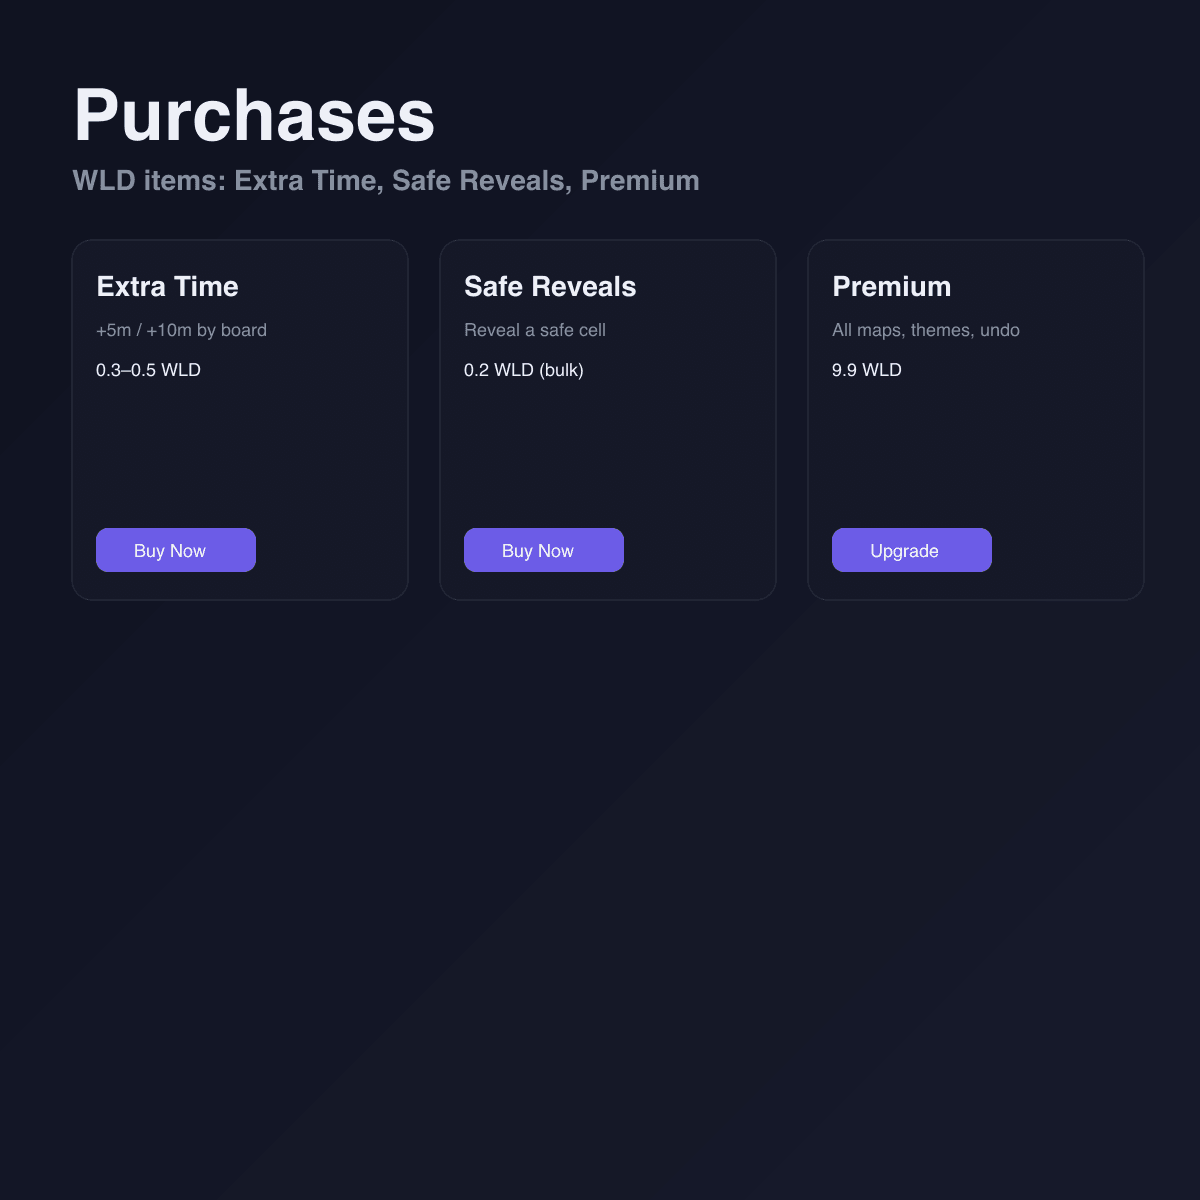Click empty space inside the Extra Time card
The width and height of the screenshot is (1200, 1200).
(240, 450)
